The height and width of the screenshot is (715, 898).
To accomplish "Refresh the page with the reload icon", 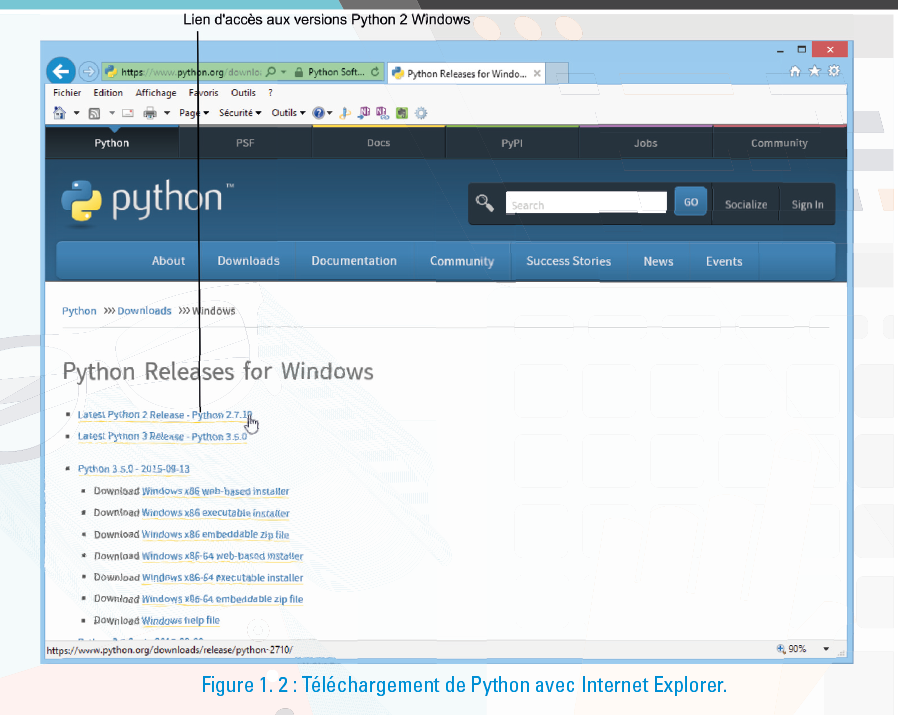I will [375, 72].
